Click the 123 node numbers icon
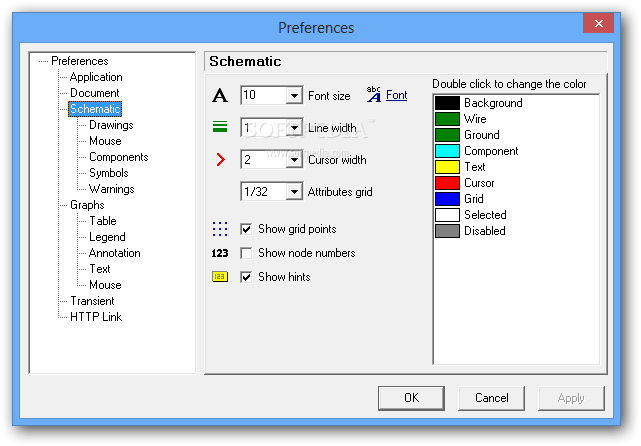641x446 pixels. (x=220, y=253)
